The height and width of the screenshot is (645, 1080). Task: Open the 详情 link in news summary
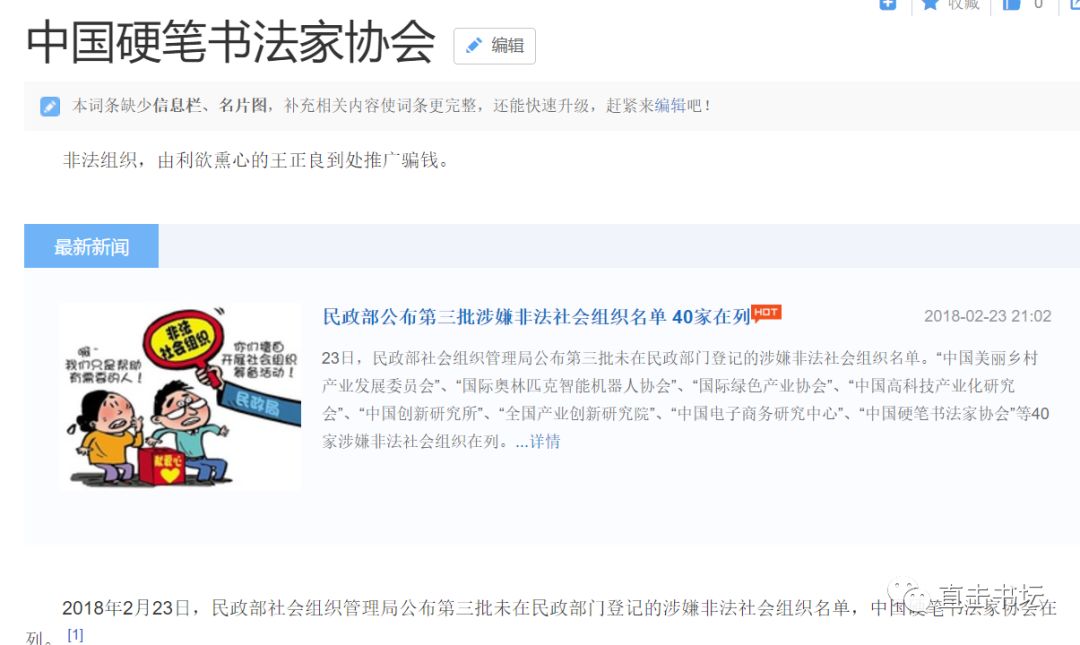[x=545, y=442]
